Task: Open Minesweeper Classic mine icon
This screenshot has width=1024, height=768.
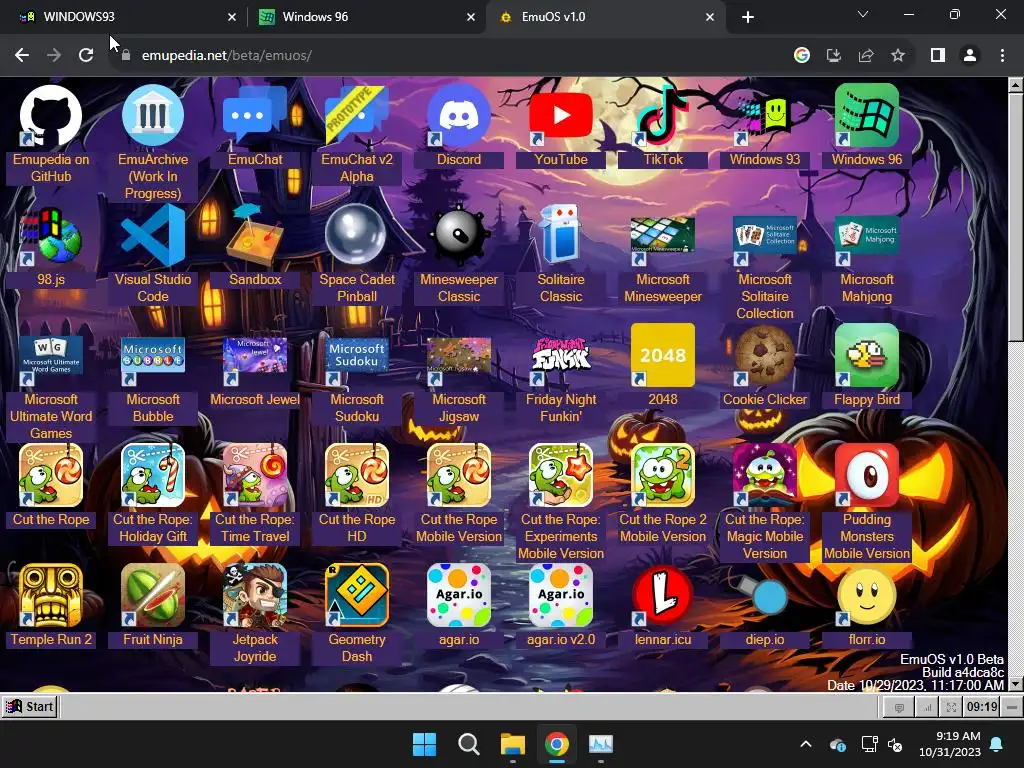Action: tap(458, 236)
